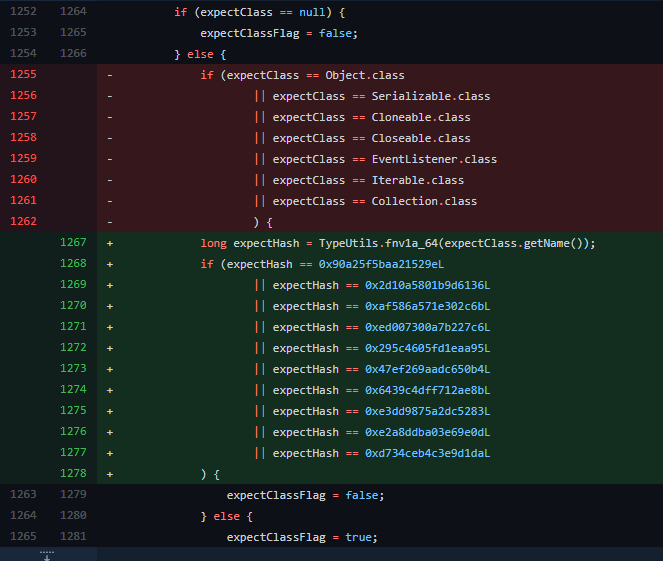Click hash 0xd734ceb4c3e9d1daL on line 1277
Image resolution: width=663 pixels, height=561 pixels.
[428, 453]
